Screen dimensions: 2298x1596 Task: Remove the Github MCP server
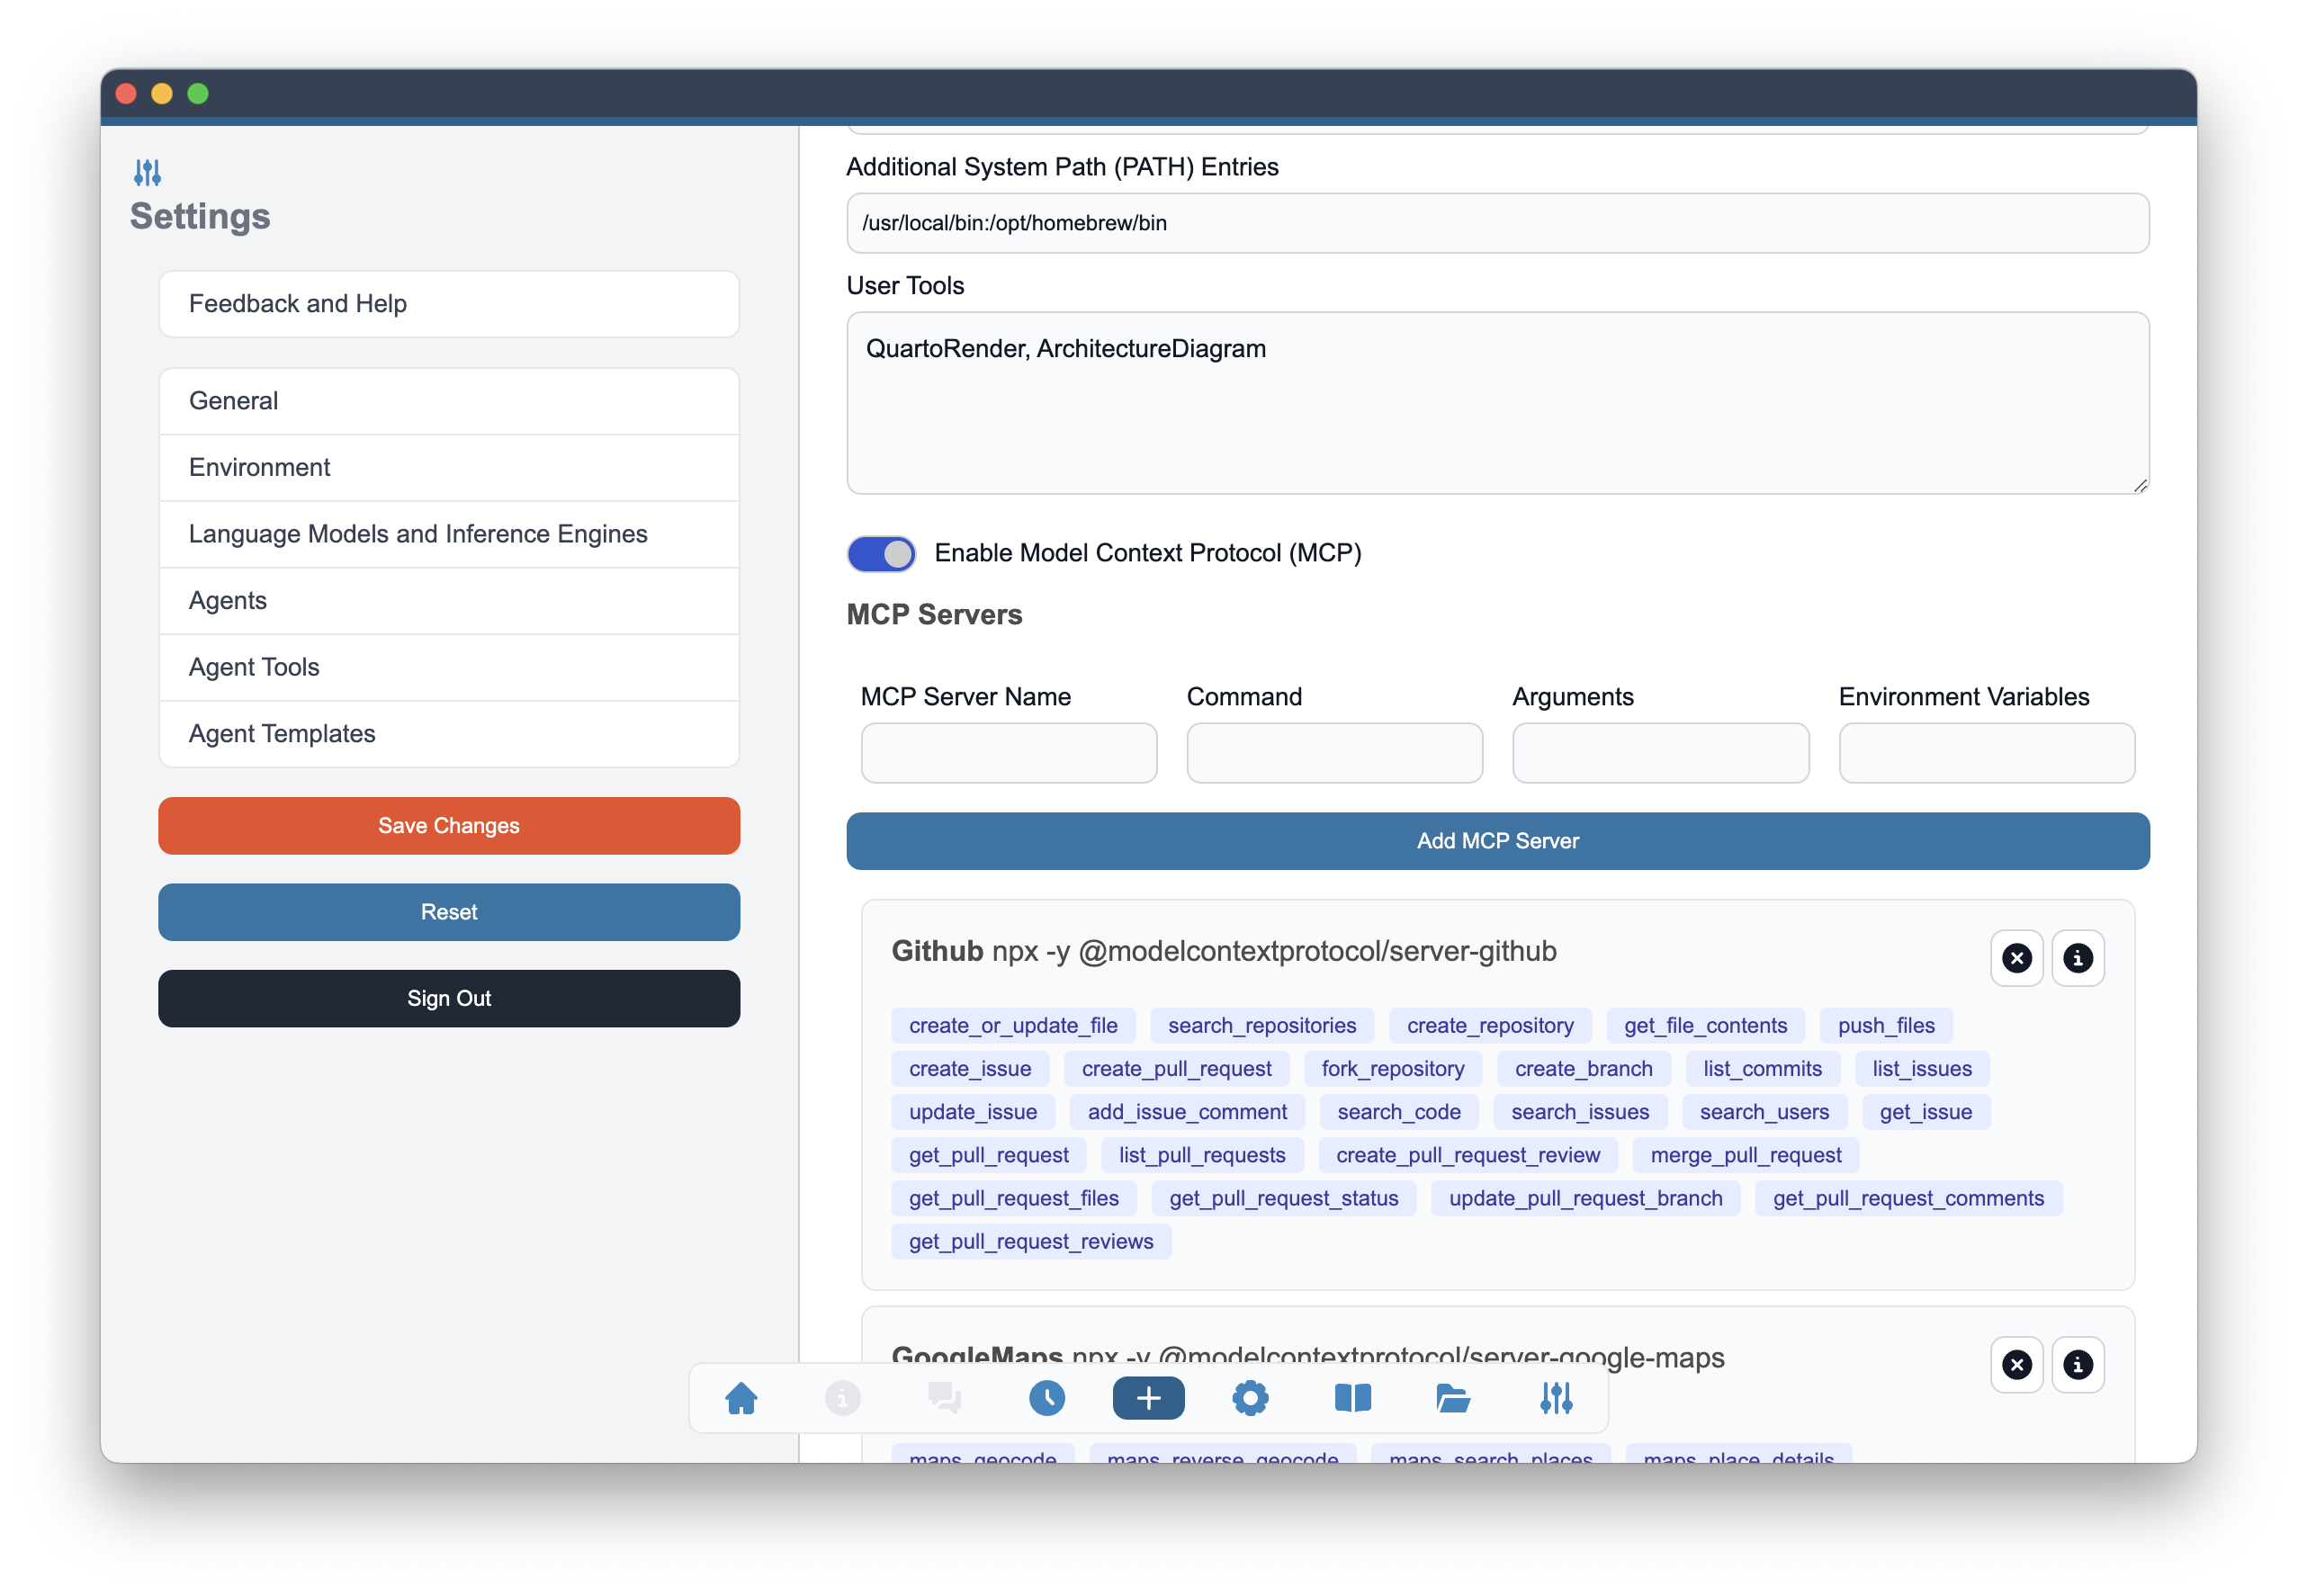2016,958
